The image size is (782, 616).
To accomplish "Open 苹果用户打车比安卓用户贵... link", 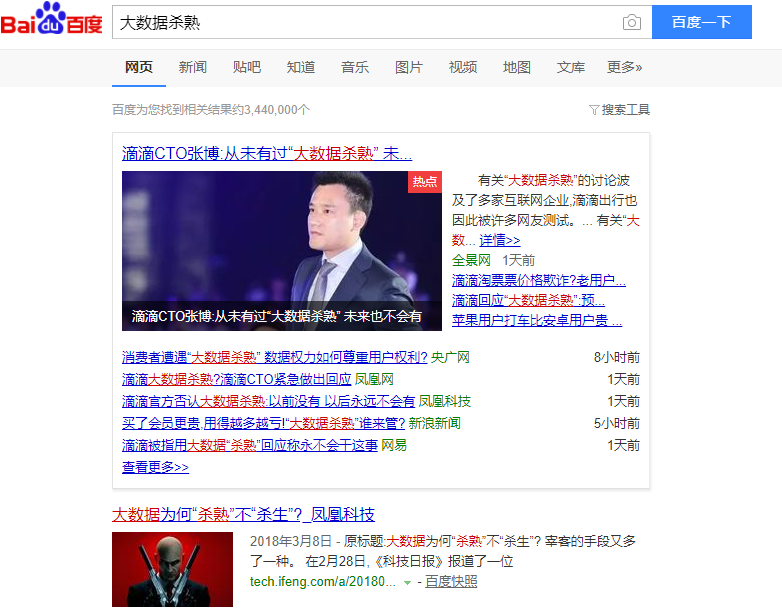I will click(537, 320).
